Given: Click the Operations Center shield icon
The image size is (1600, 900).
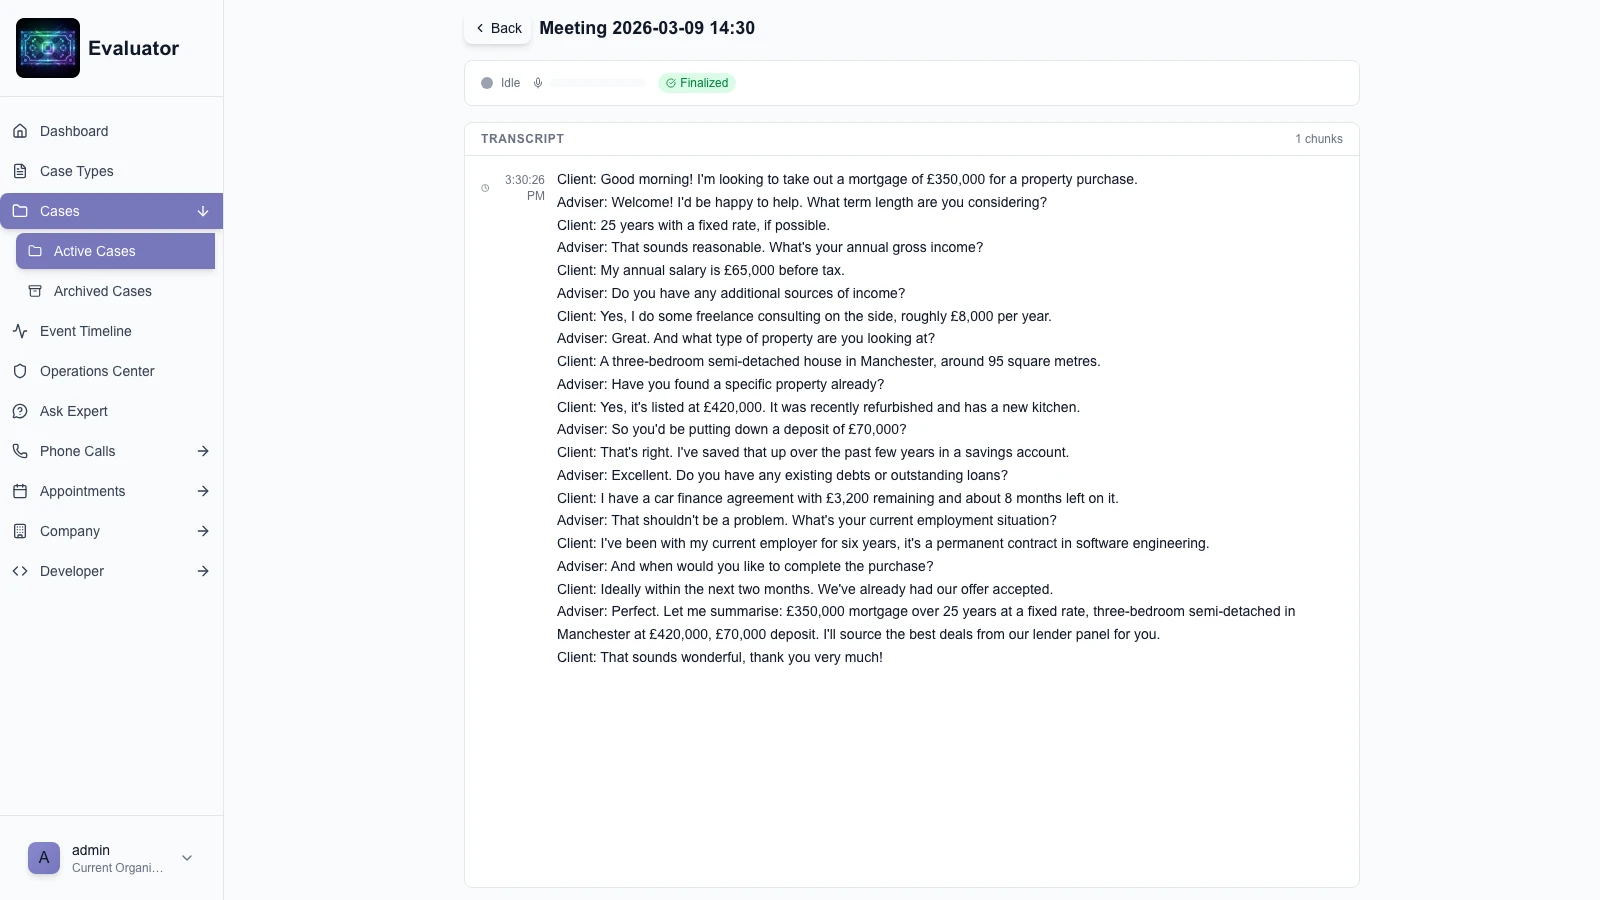Looking at the screenshot, I should [20, 371].
